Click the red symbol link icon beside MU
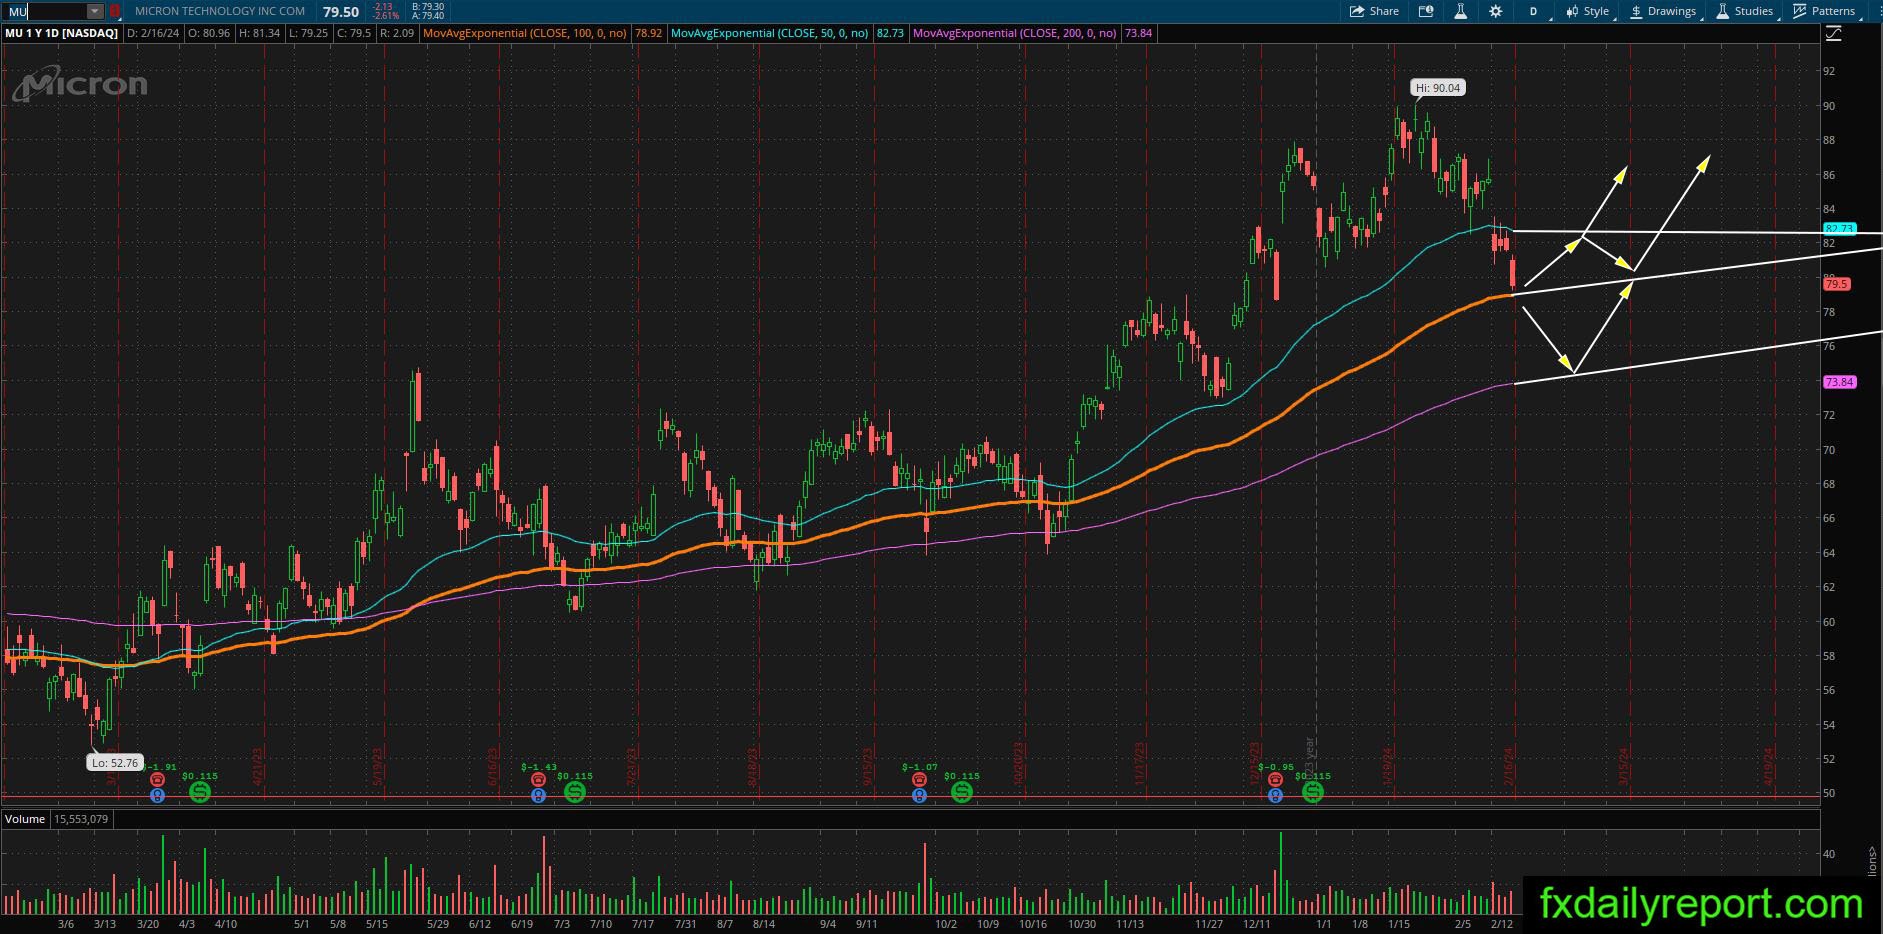The width and height of the screenshot is (1883, 934). 114,11
